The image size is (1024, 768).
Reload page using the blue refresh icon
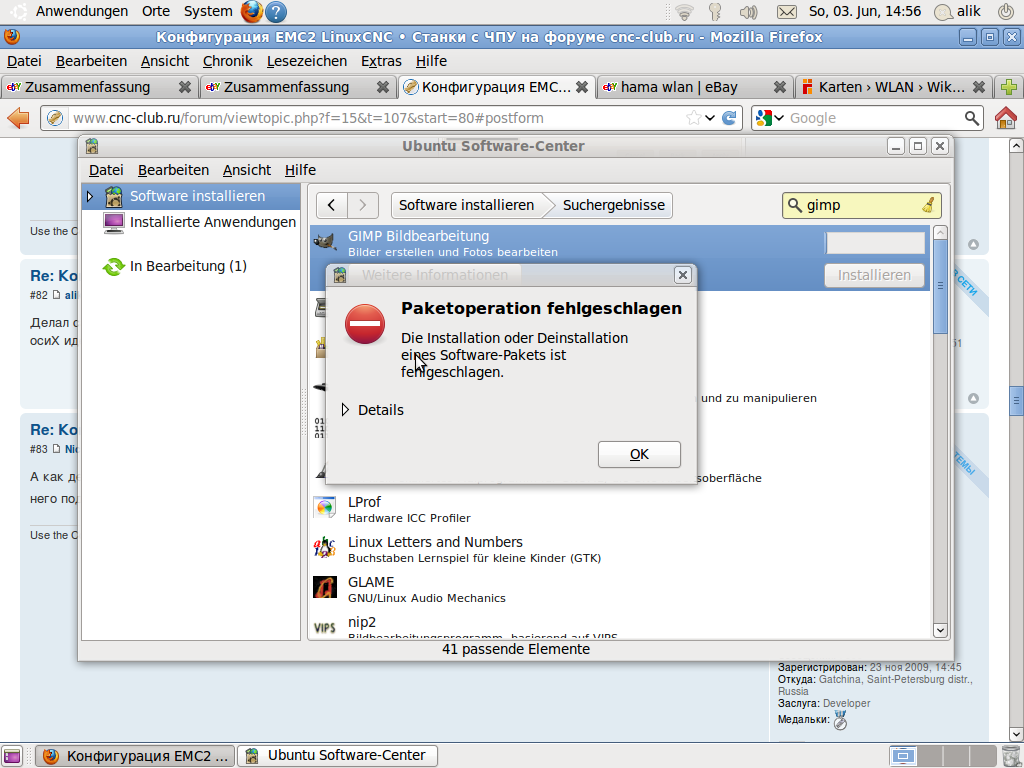point(729,118)
